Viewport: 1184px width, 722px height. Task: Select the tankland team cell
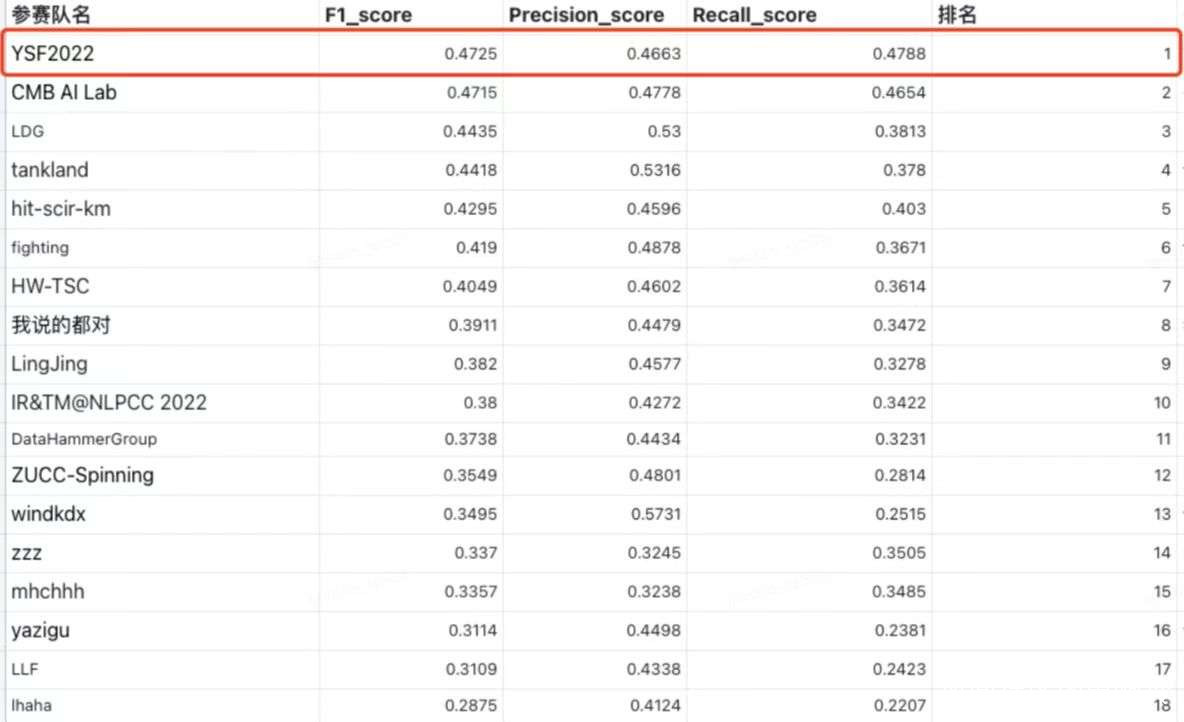pyautogui.click(x=50, y=170)
